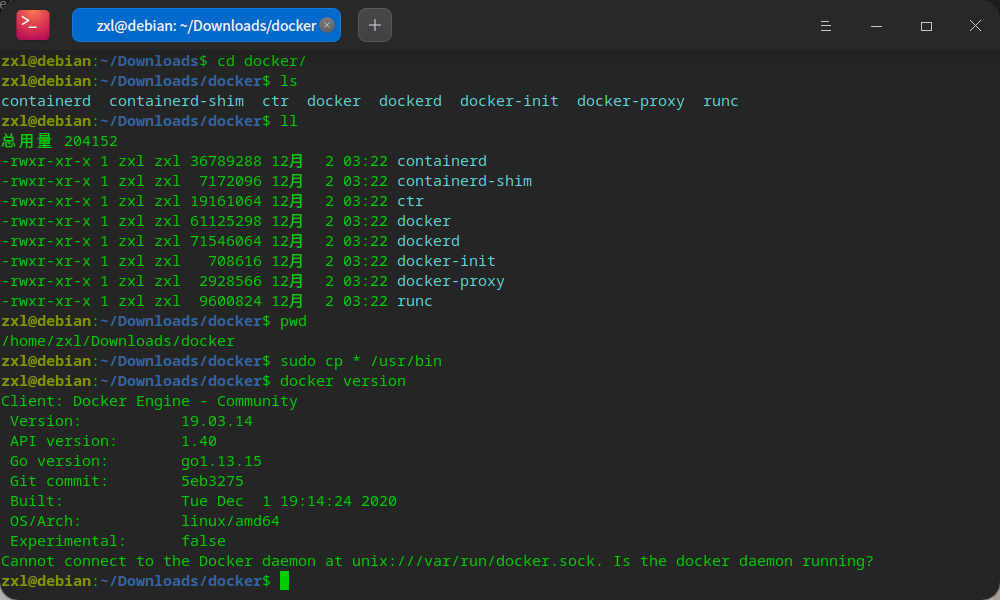This screenshot has width=1000, height=600.
Task: Click the x on the docker tab
Action: 328,24
